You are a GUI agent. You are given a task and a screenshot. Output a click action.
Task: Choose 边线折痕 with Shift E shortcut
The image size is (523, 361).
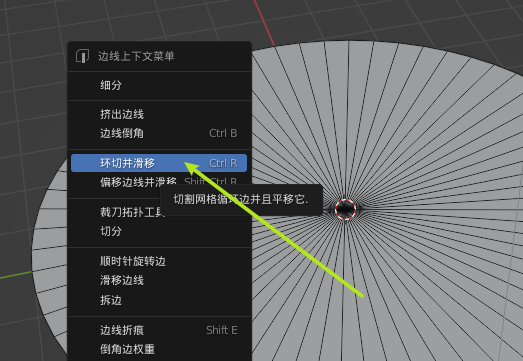point(159,330)
